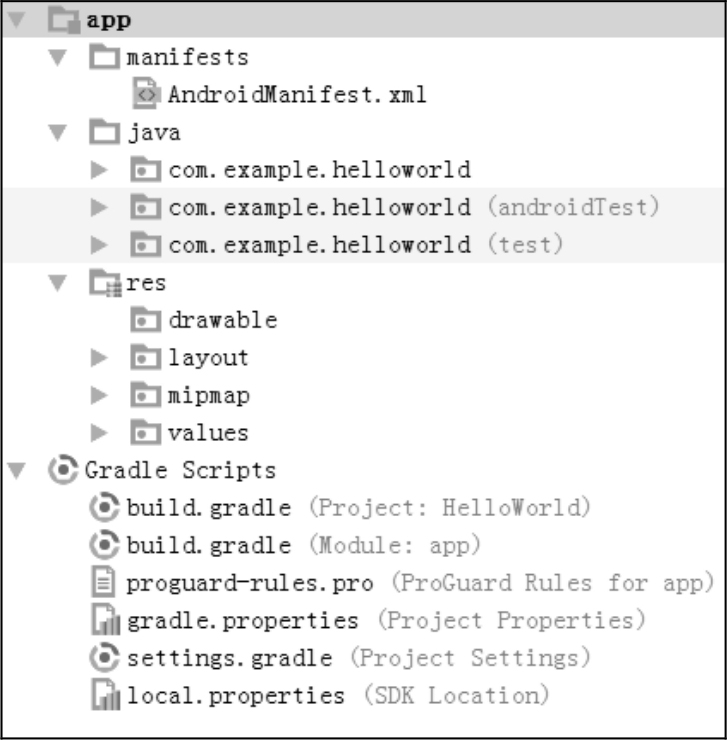The height and width of the screenshot is (740, 727).
Task: Expand the mipmap folder arrow
Action: [x=98, y=396]
